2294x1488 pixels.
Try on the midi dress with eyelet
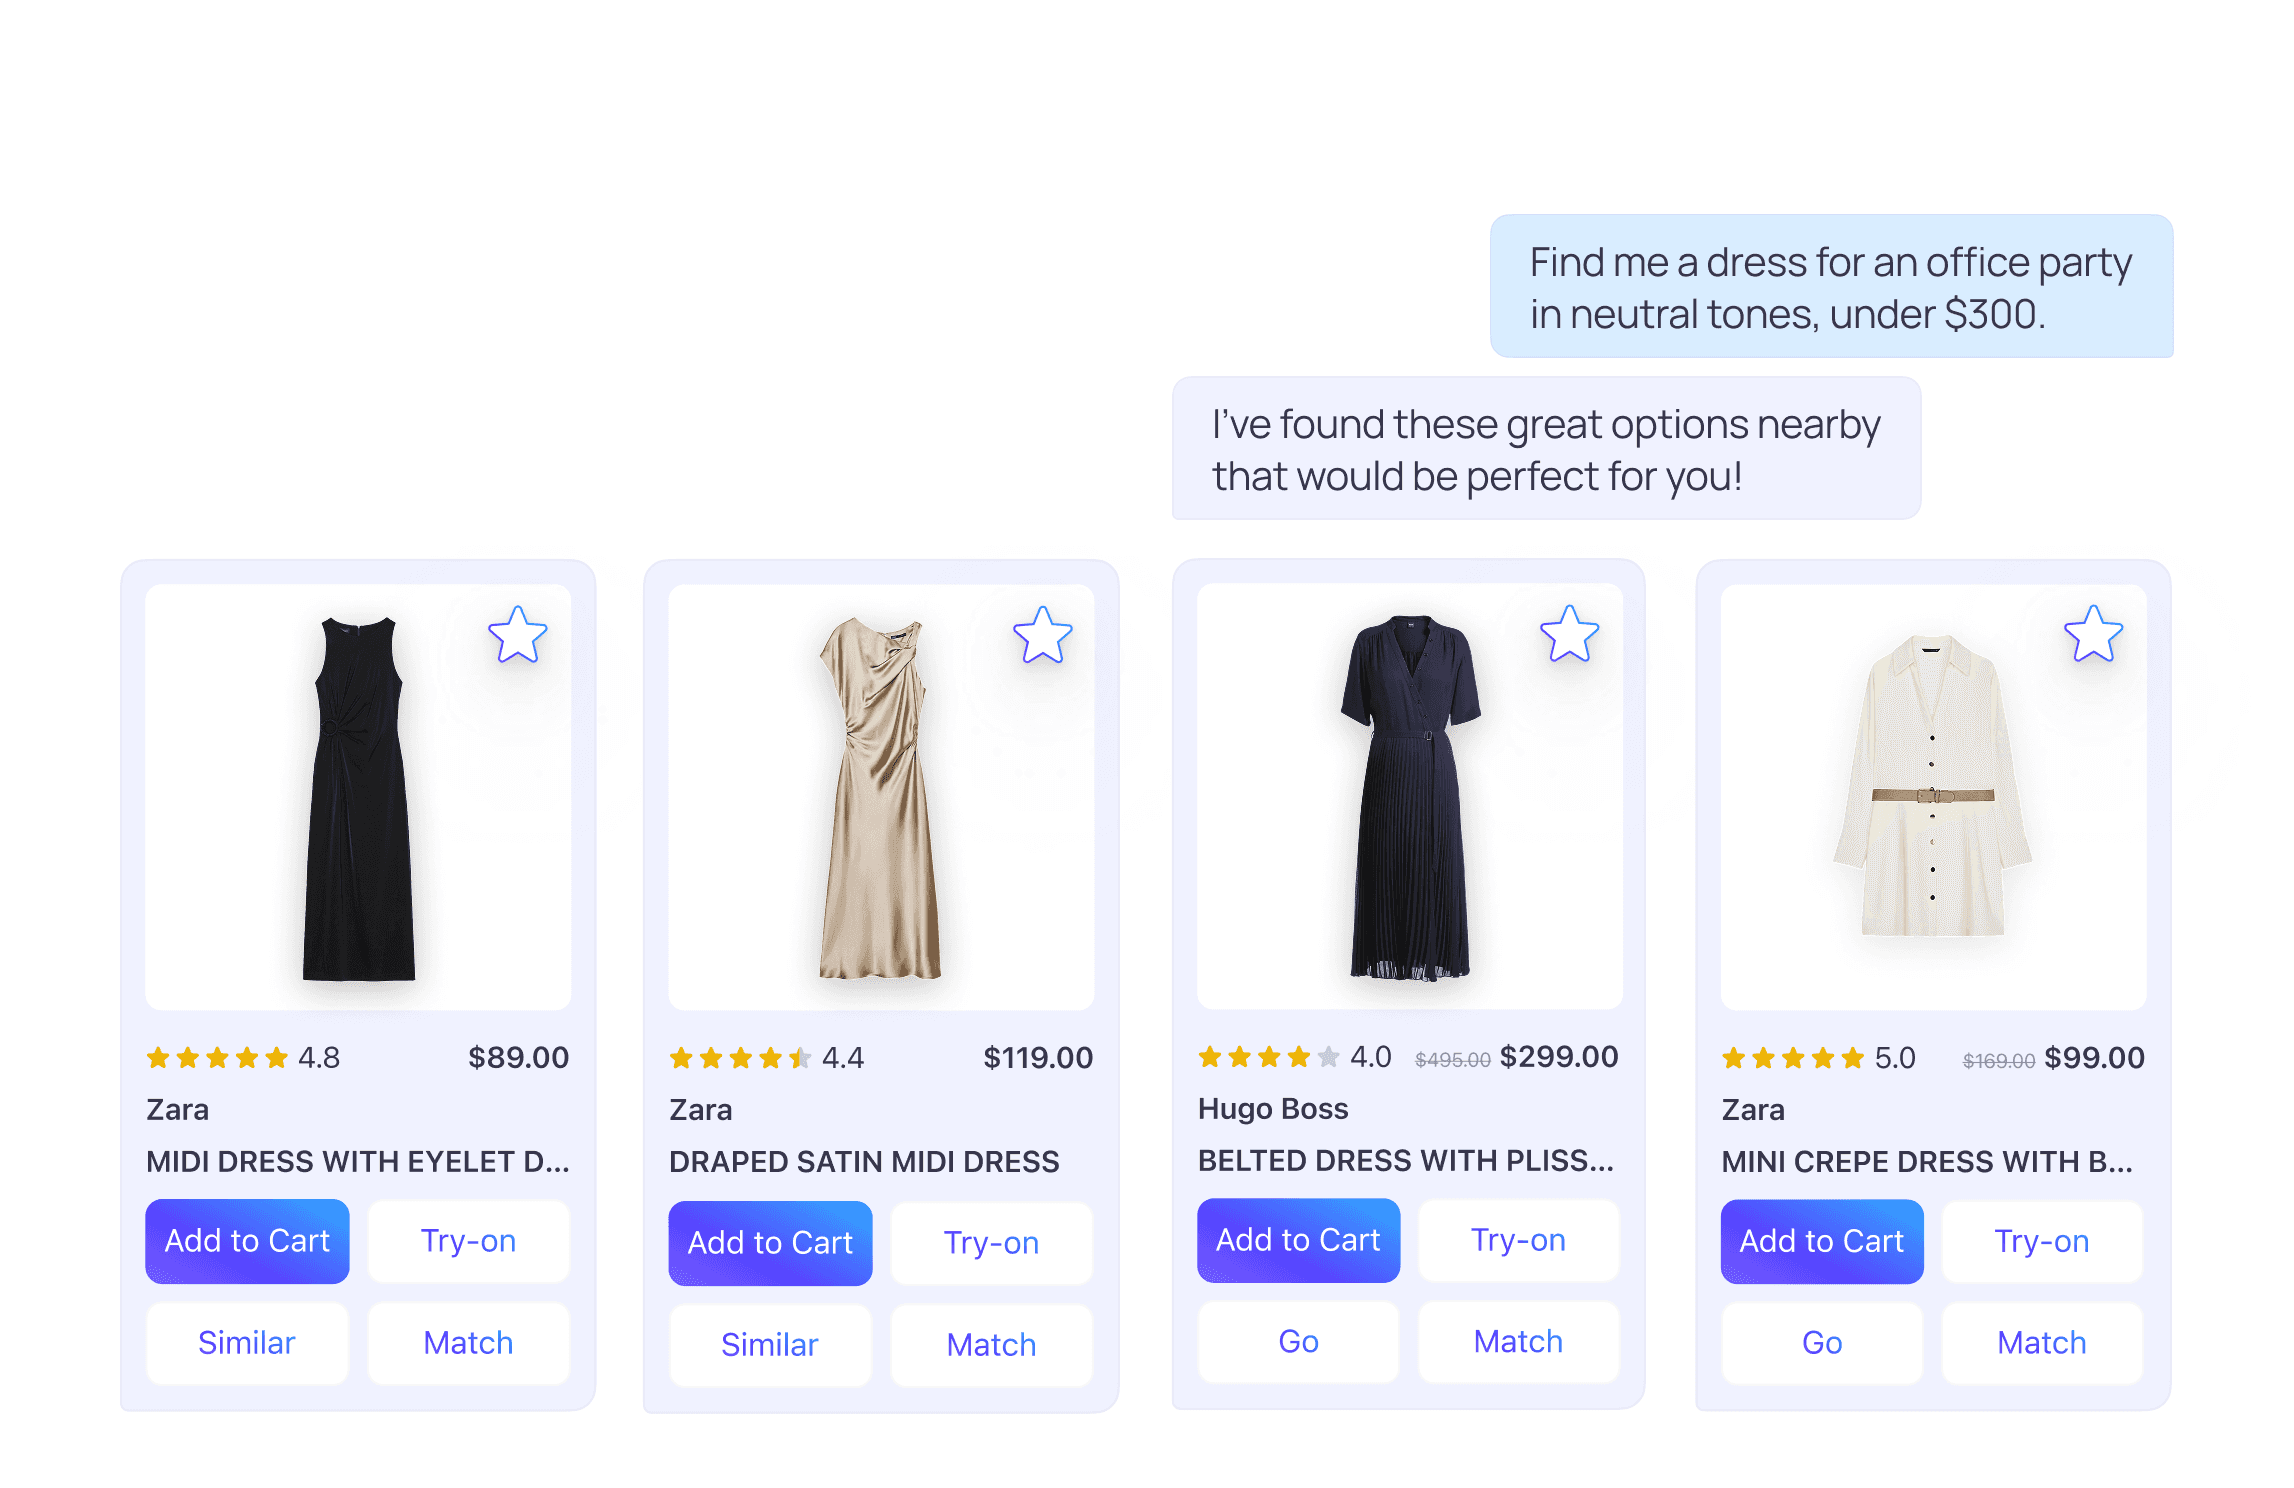click(468, 1241)
